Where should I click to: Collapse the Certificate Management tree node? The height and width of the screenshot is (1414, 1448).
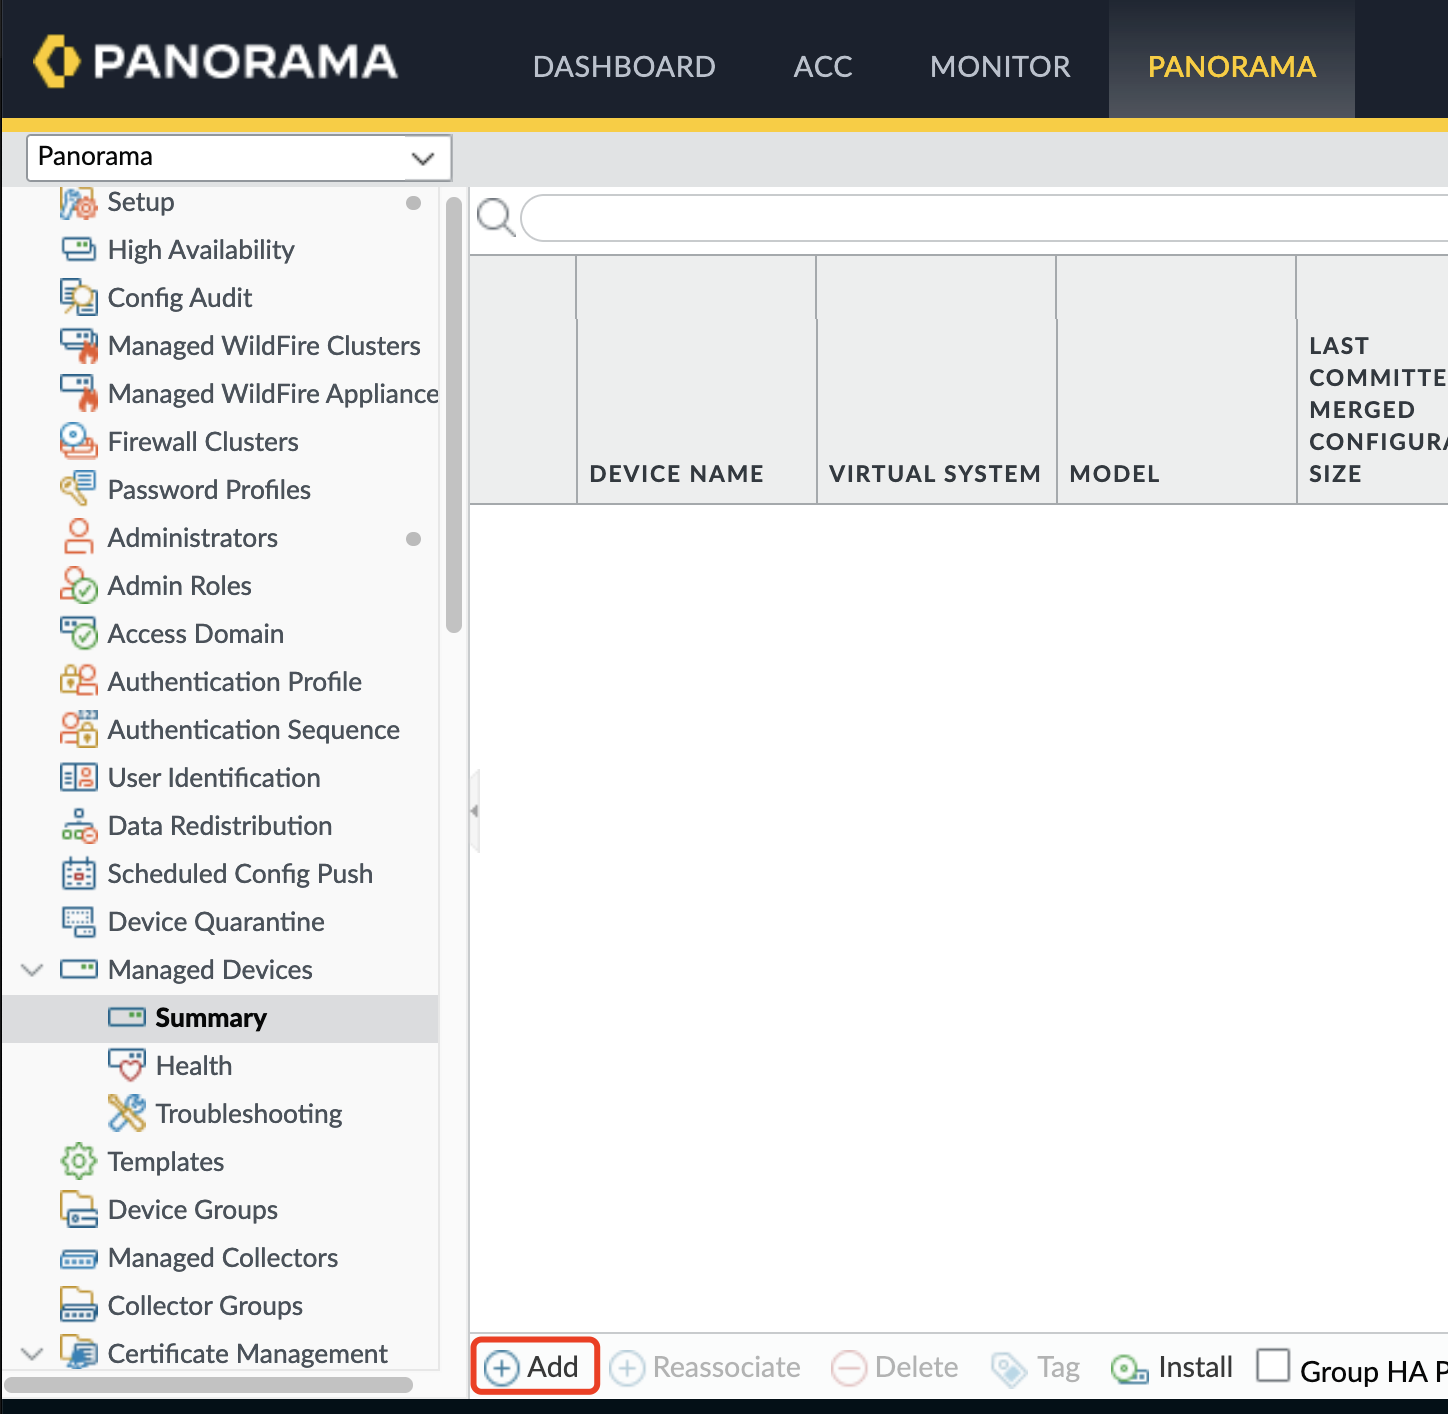tap(32, 1353)
